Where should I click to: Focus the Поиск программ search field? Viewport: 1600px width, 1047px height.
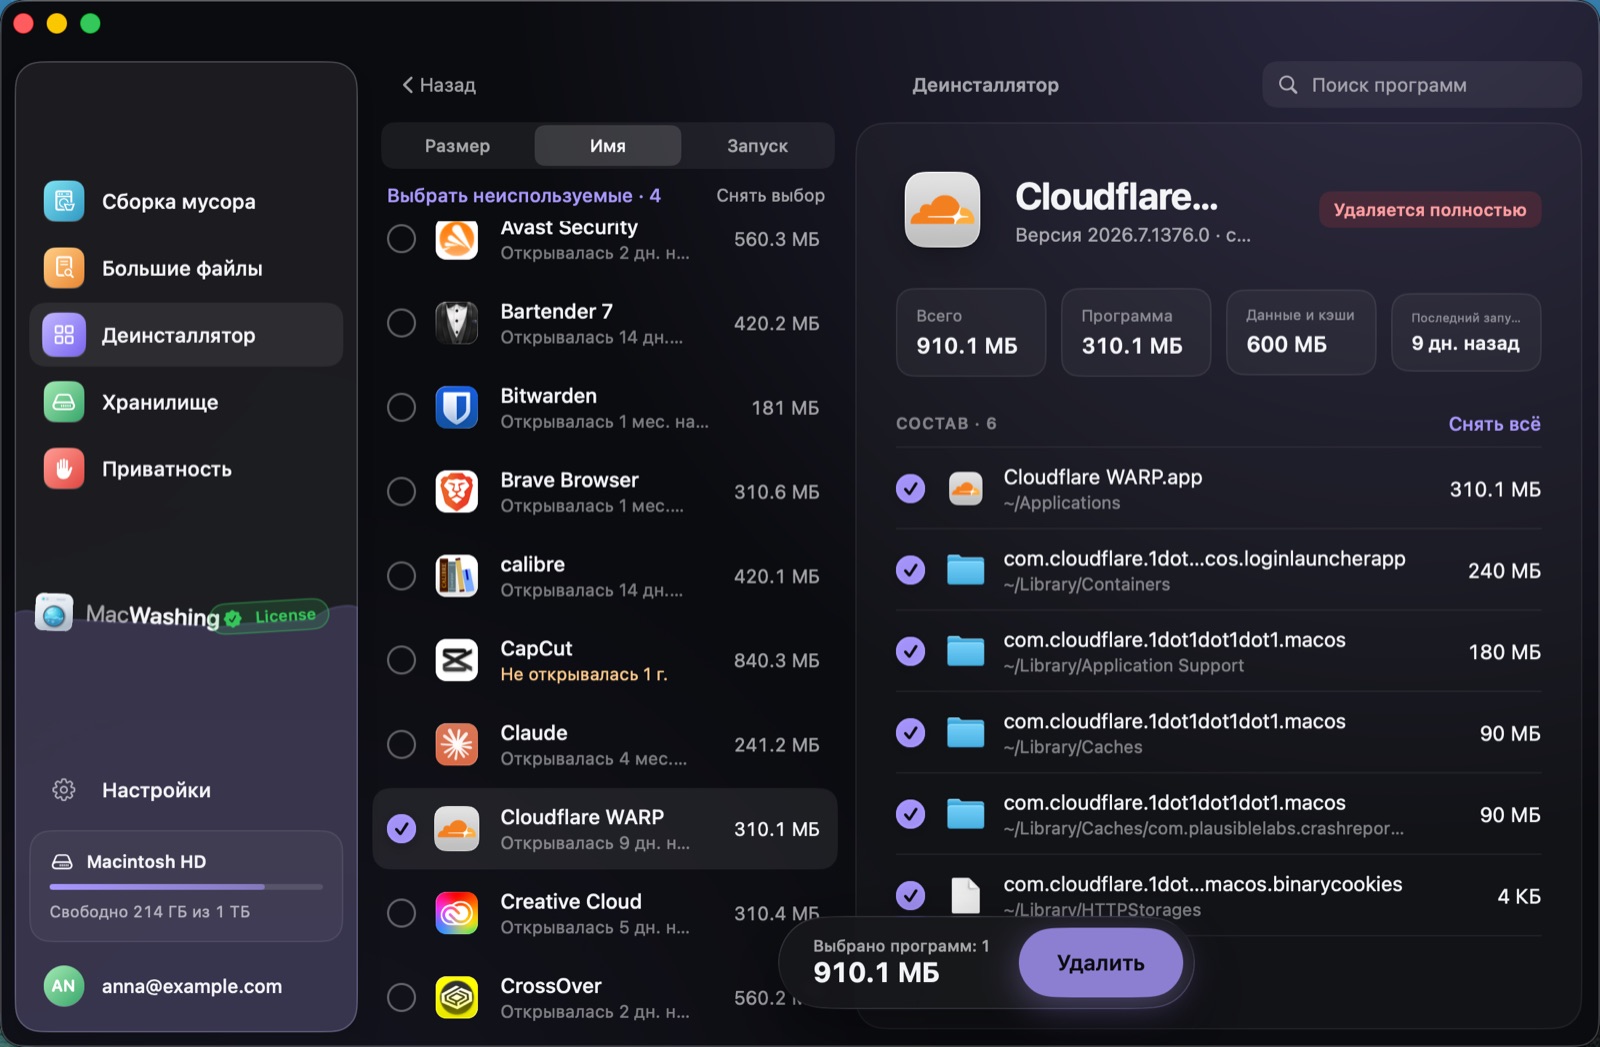[1422, 85]
